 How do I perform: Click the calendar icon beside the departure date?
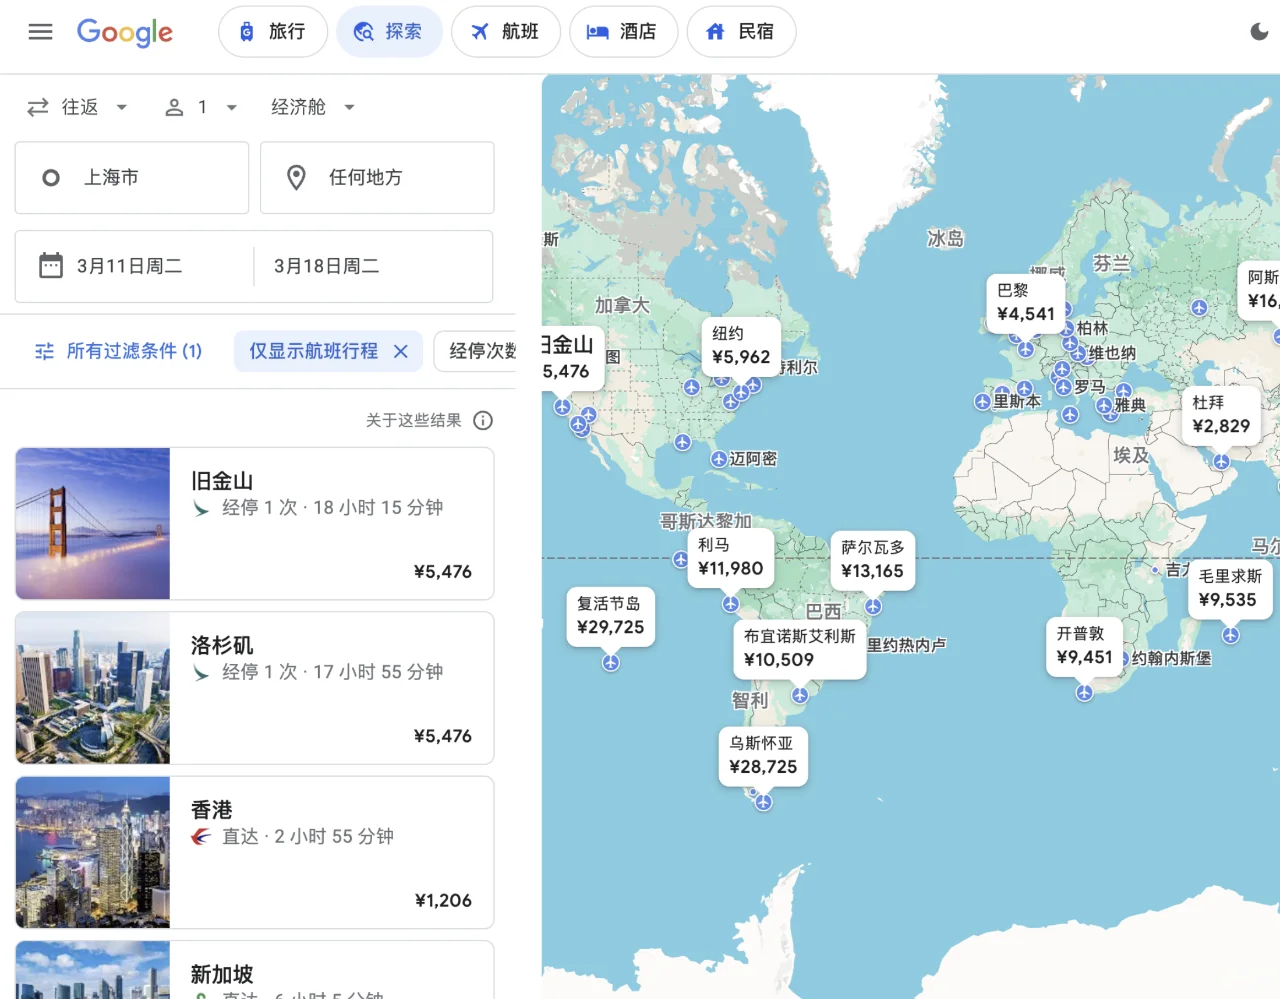point(50,264)
